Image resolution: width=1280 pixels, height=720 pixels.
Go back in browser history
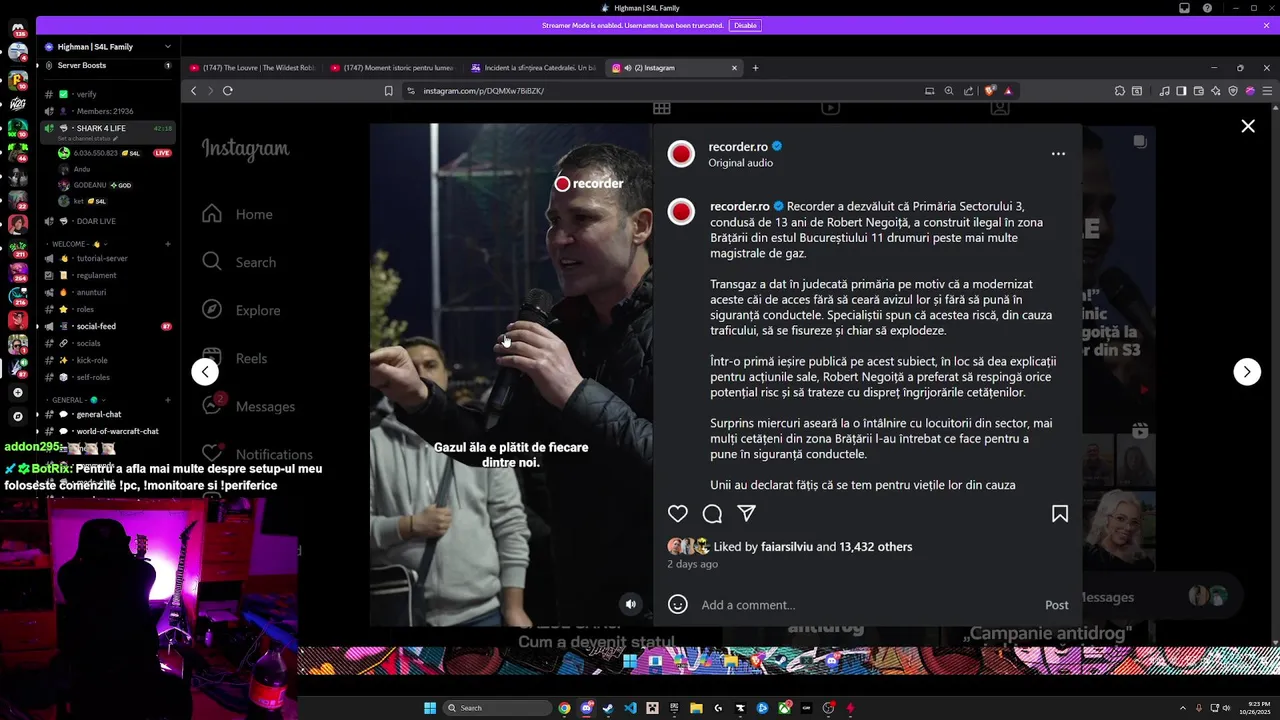coord(194,91)
